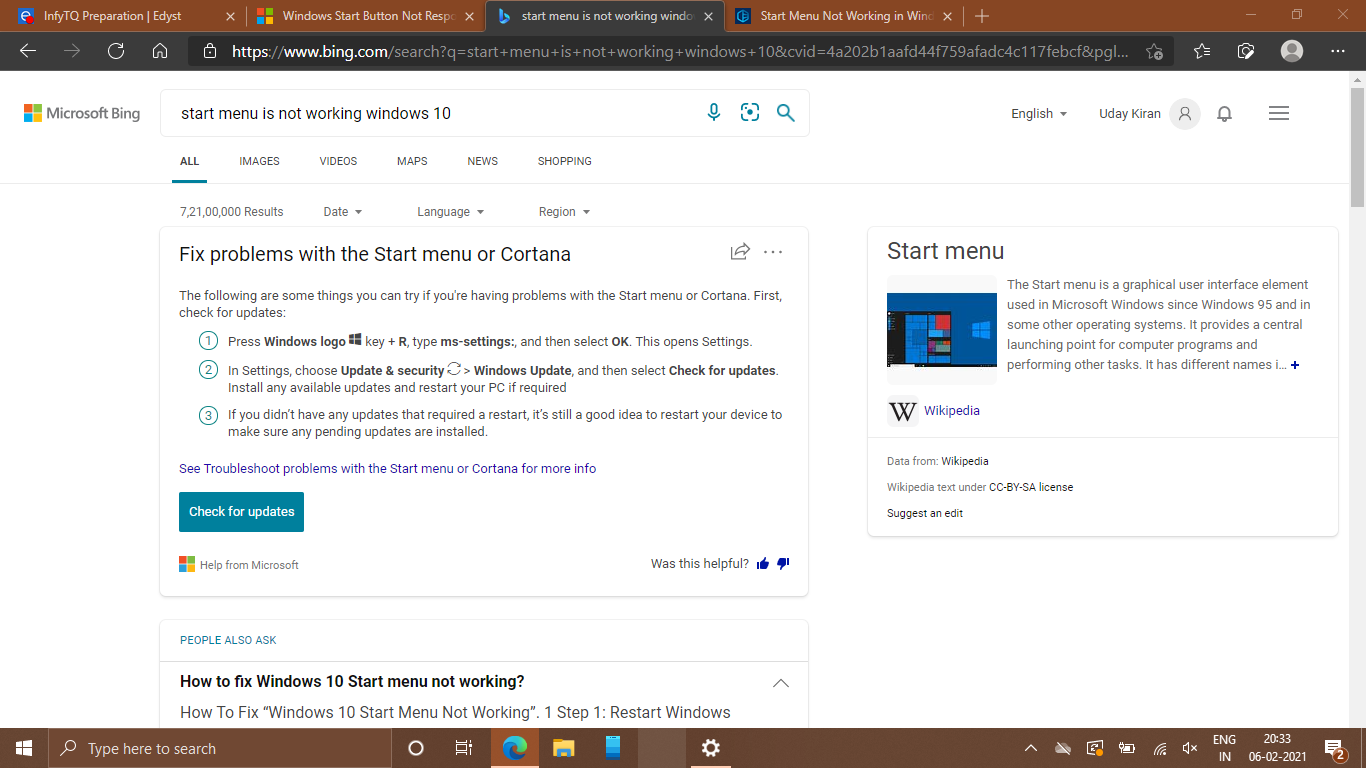The width and height of the screenshot is (1366, 768).
Task: Go to browser home page icon
Action: pos(160,51)
